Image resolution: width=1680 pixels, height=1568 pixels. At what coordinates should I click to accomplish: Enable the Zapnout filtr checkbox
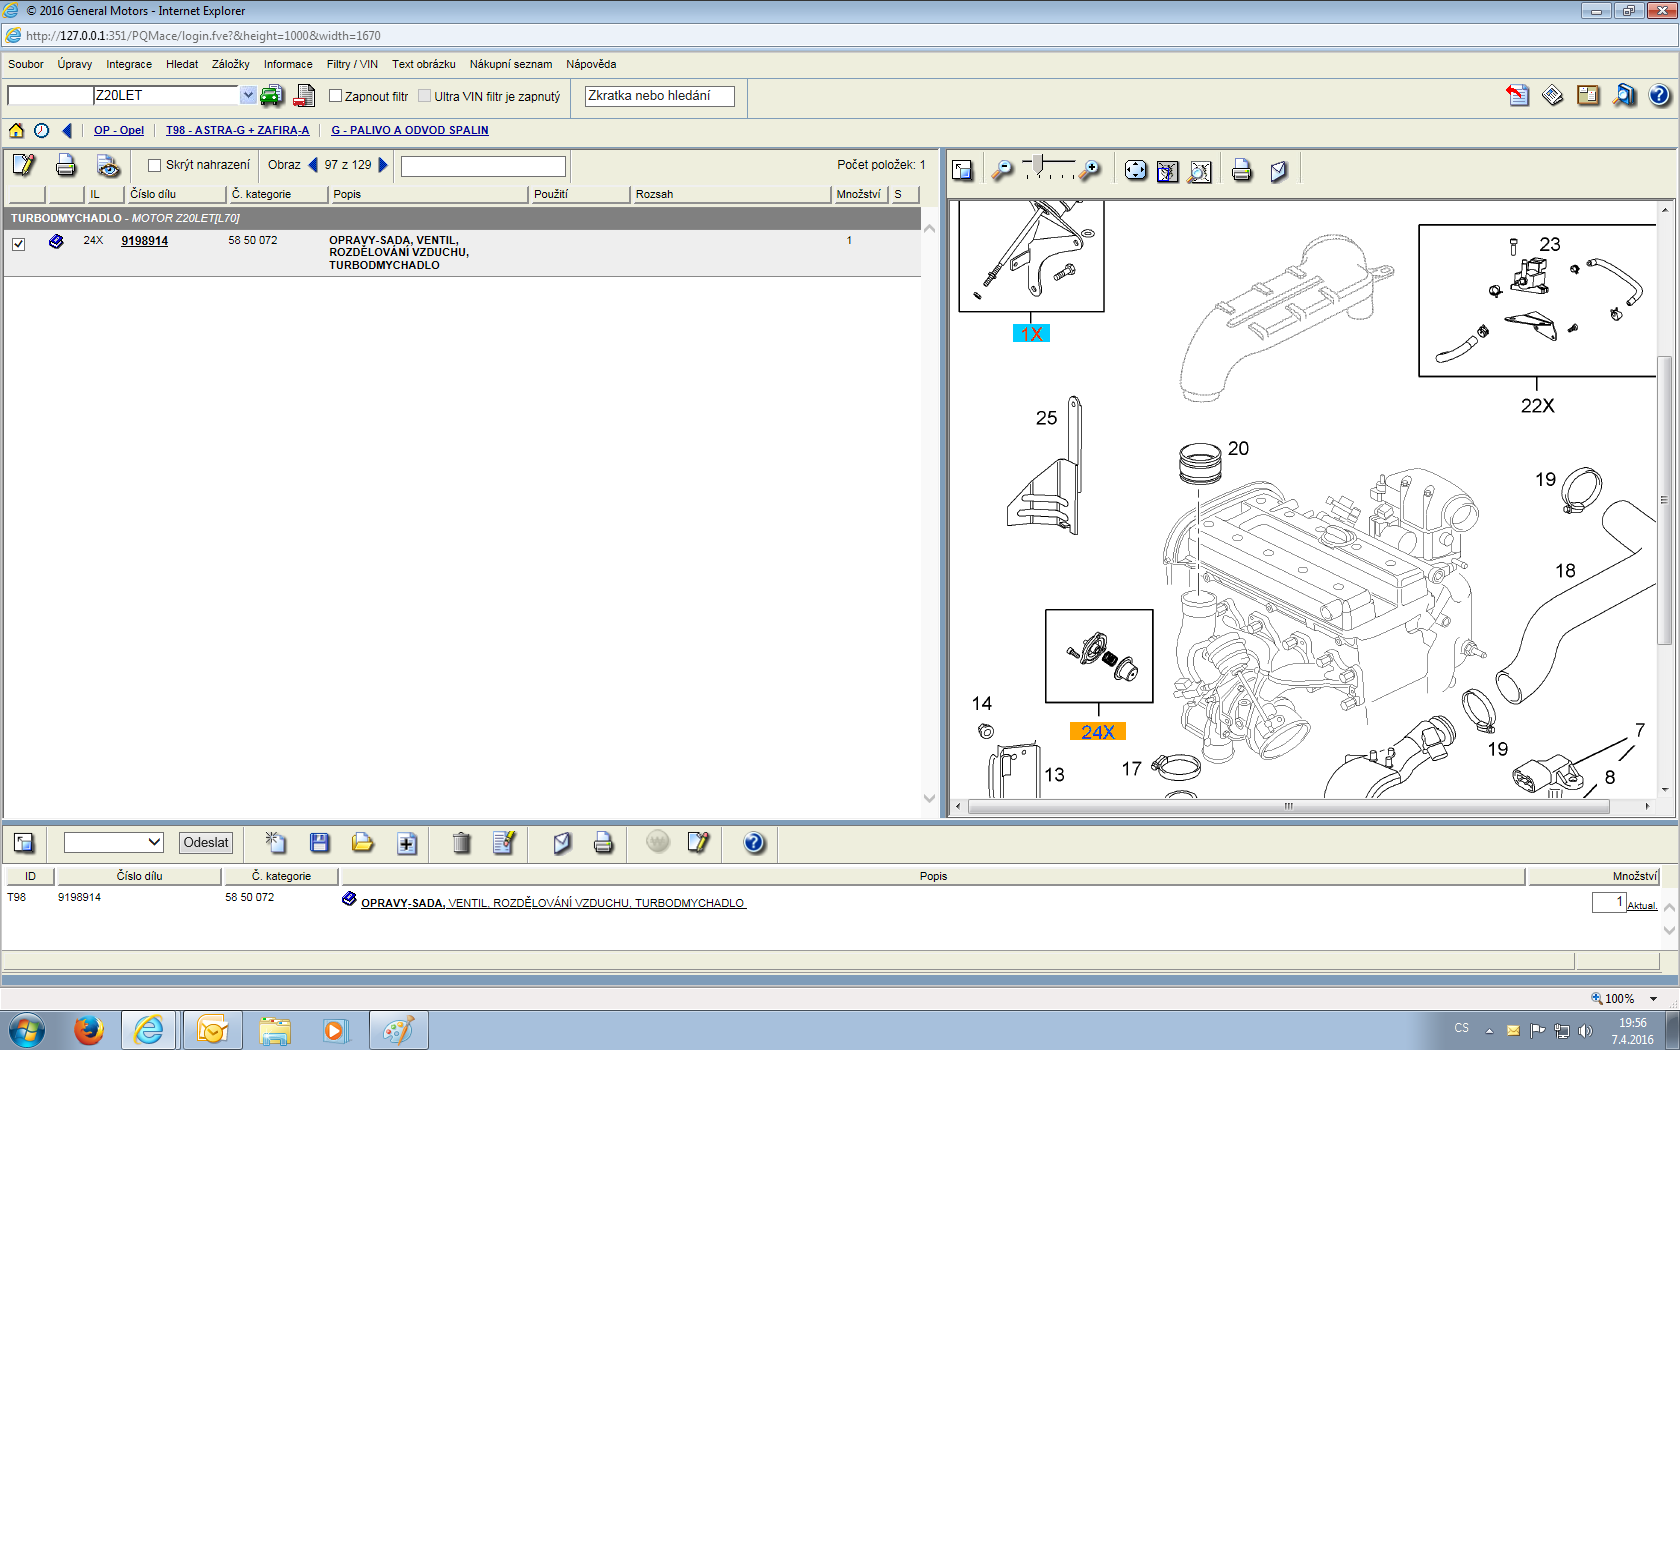tap(336, 96)
